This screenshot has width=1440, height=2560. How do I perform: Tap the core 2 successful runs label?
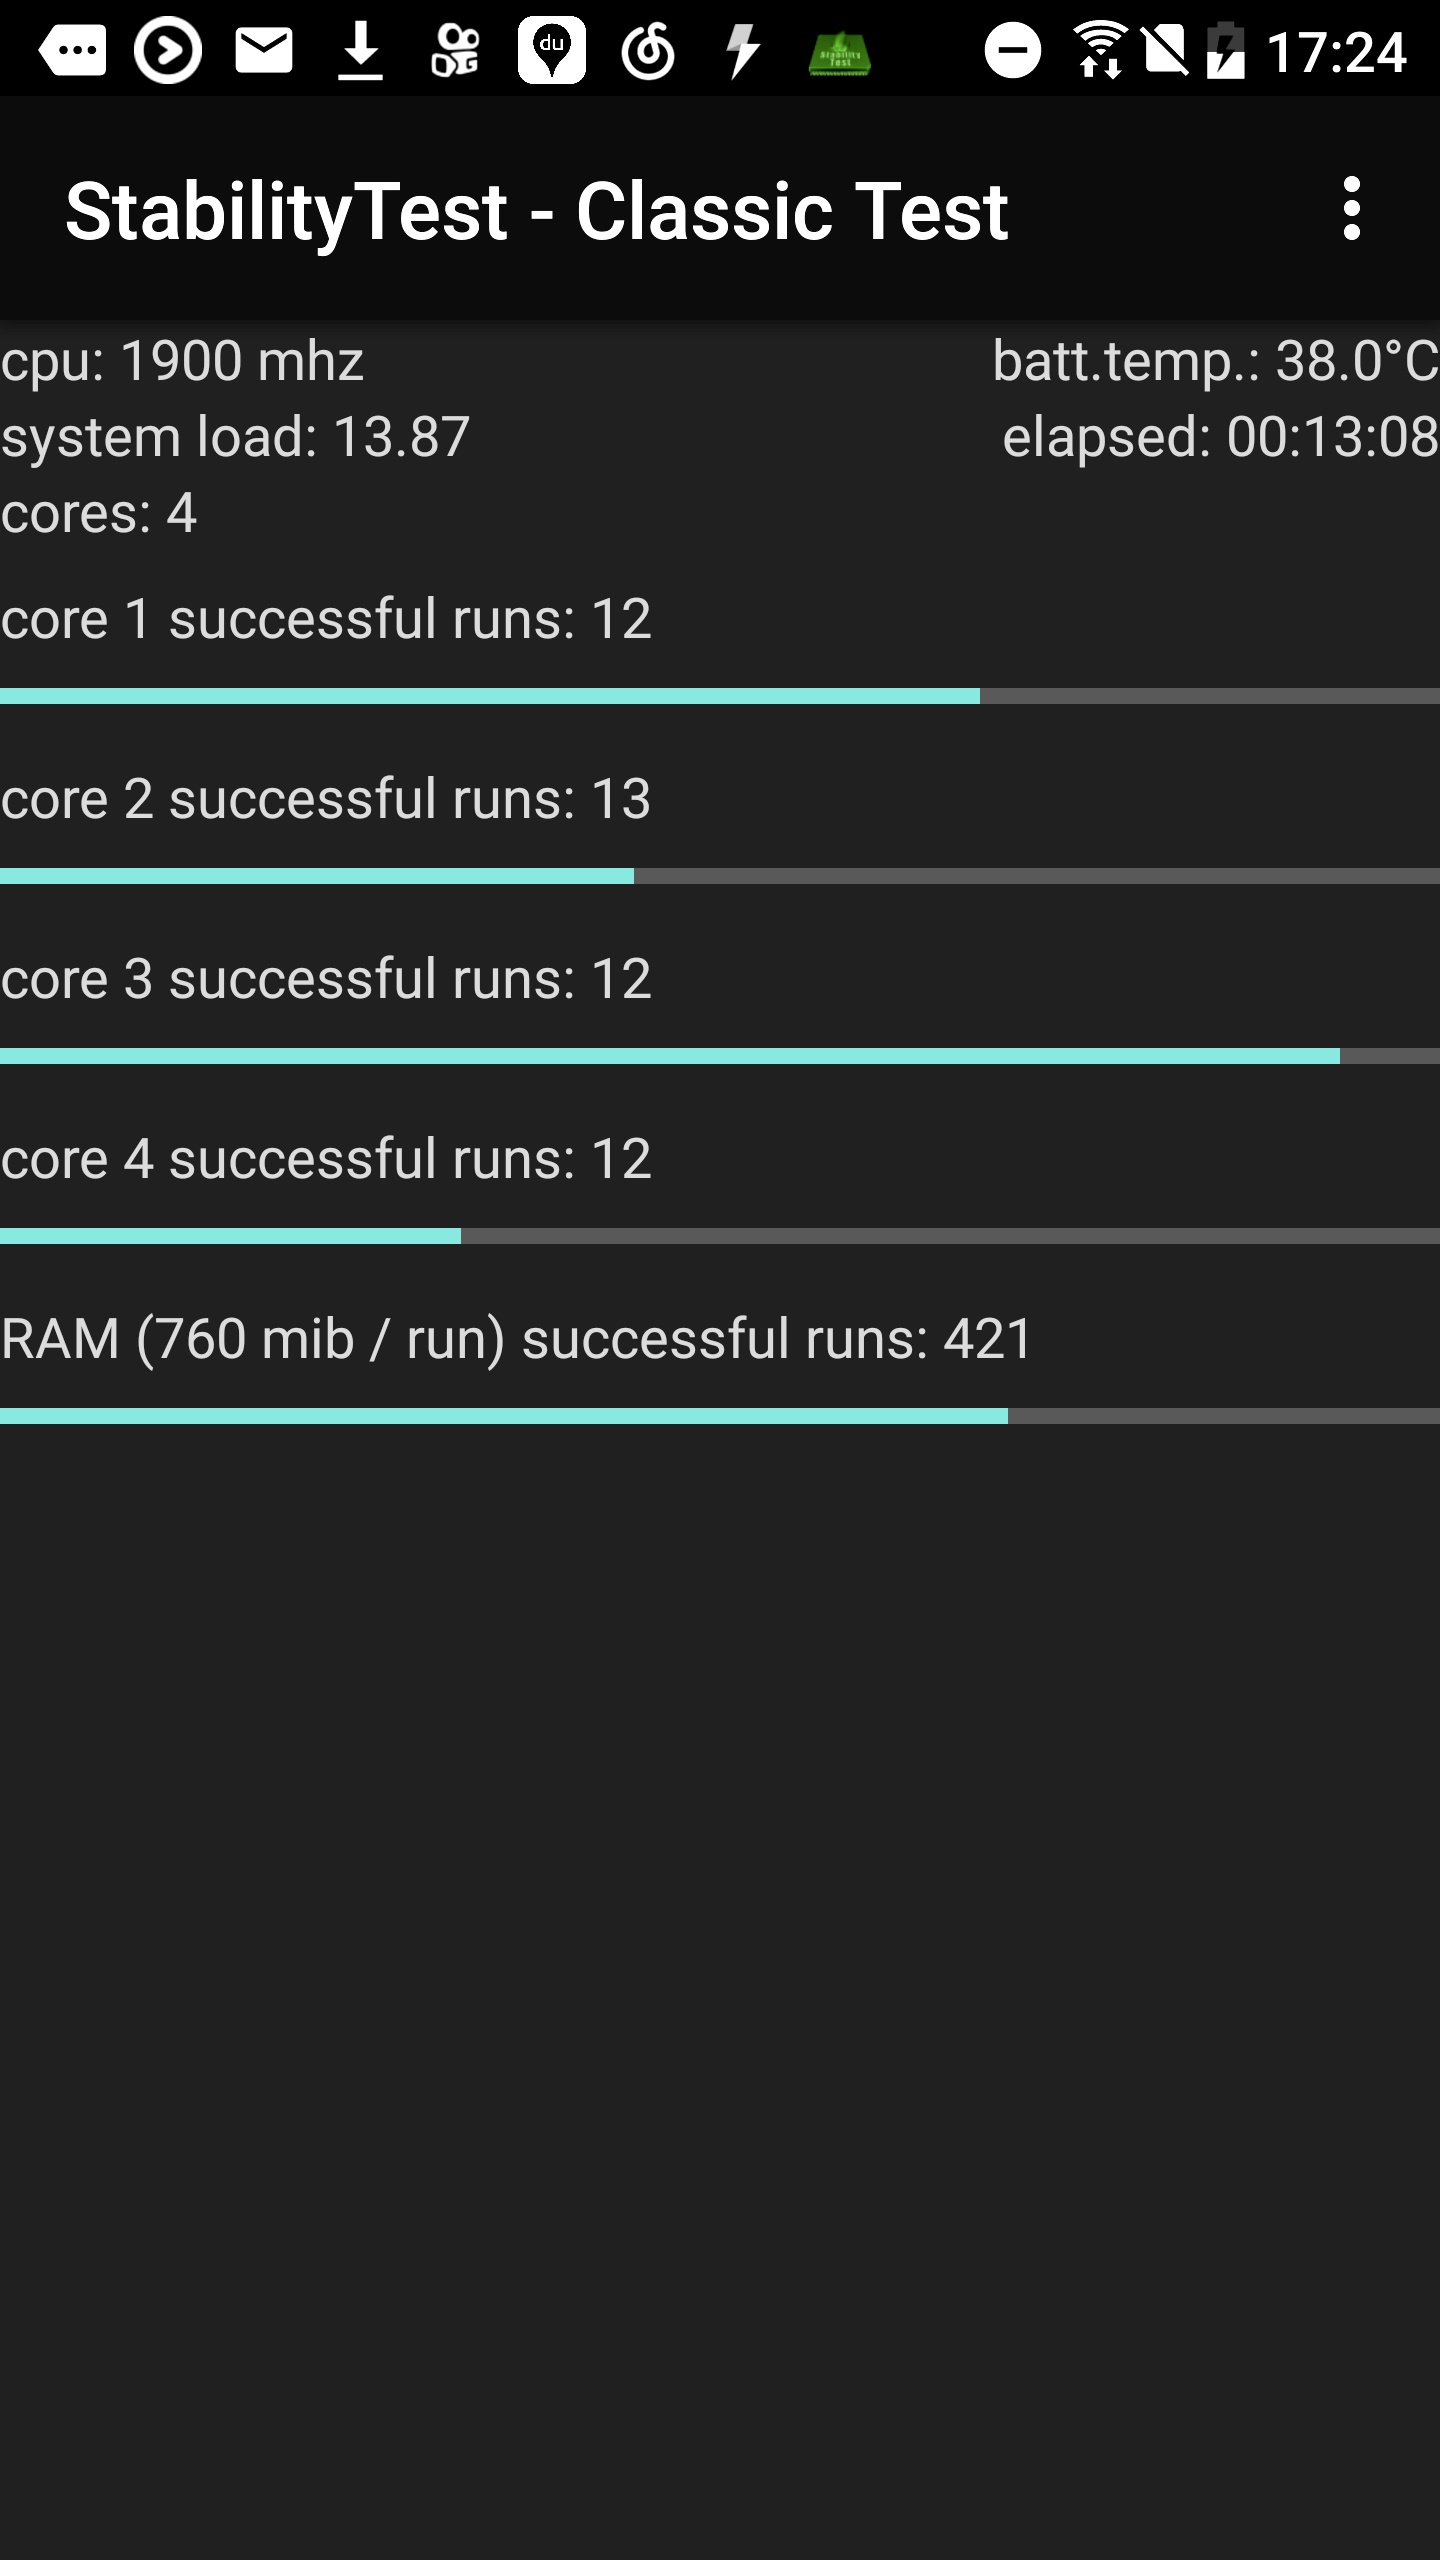pyautogui.click(x=326, y=799)
